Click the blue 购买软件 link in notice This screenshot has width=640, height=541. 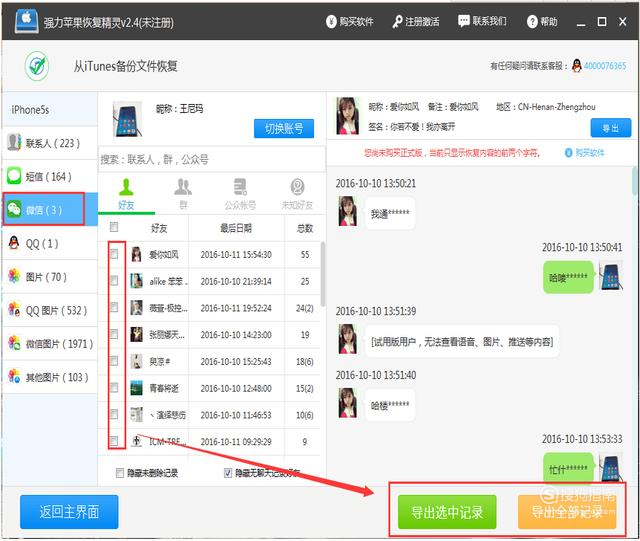[584, 153]
